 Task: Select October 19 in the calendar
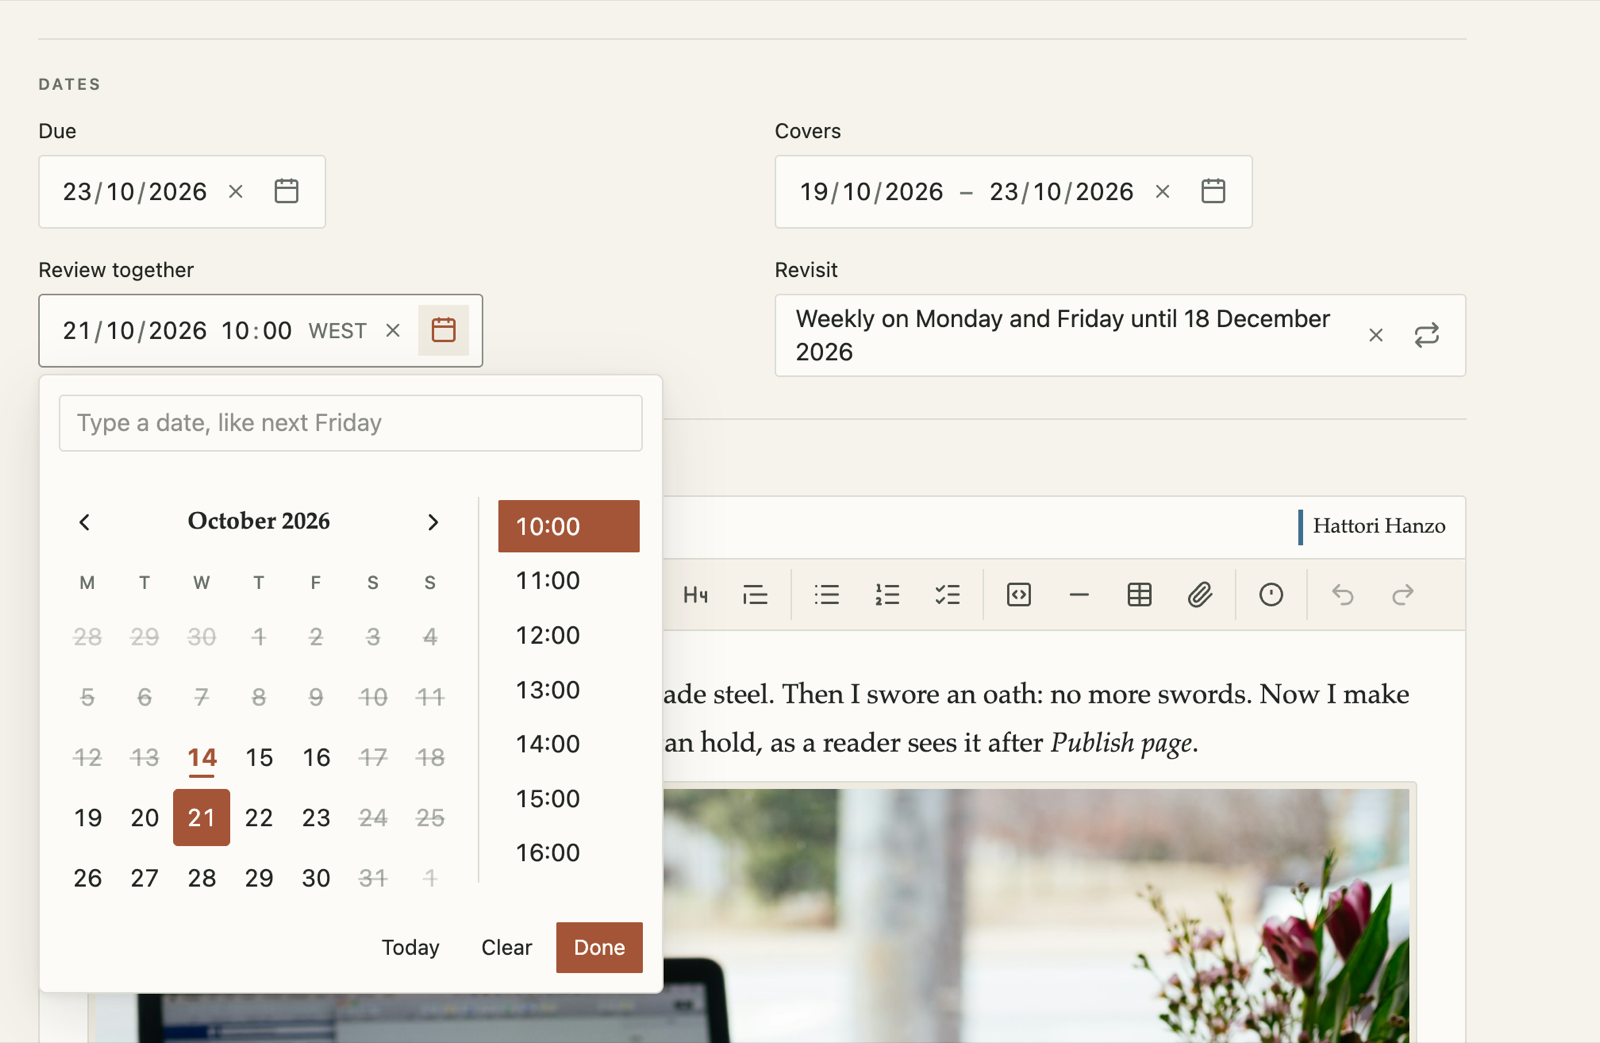point(88,818)
